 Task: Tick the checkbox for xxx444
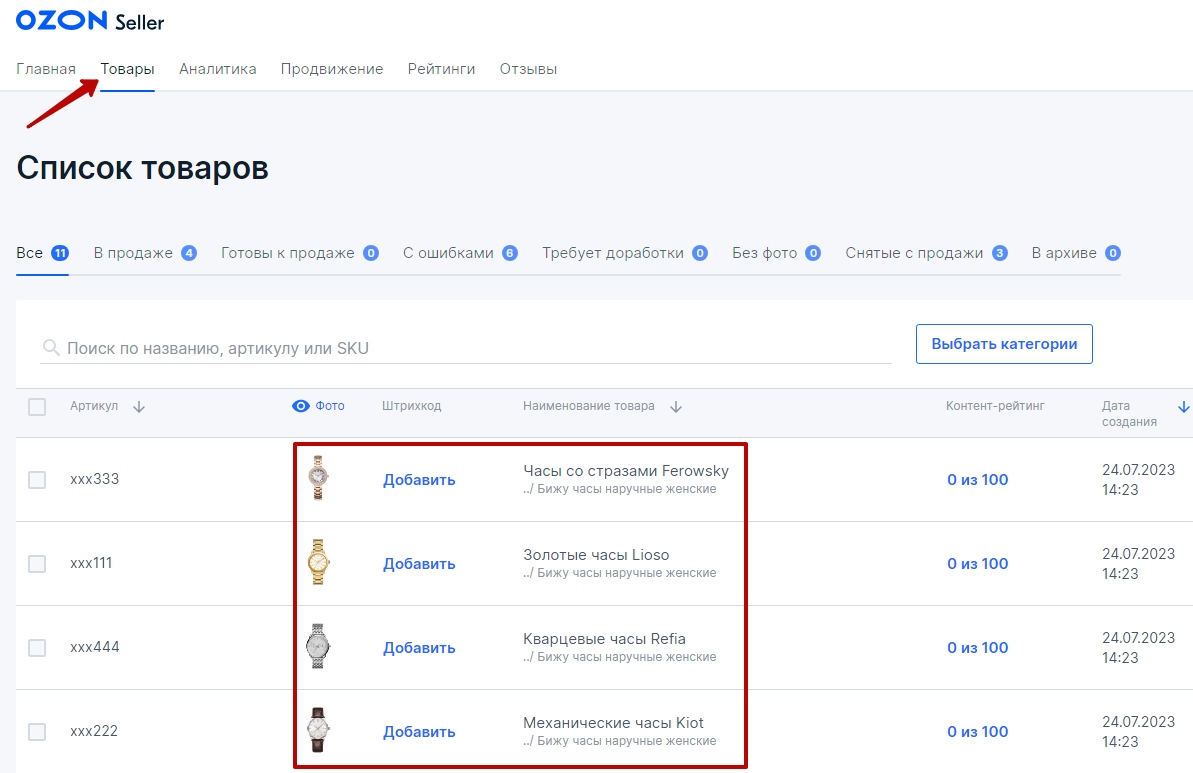coord(37,647)
